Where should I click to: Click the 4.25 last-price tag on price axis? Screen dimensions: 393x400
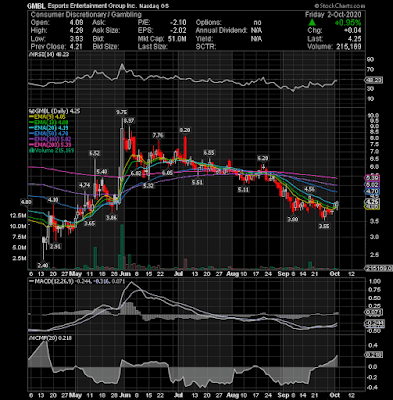(x=372, y=202)
